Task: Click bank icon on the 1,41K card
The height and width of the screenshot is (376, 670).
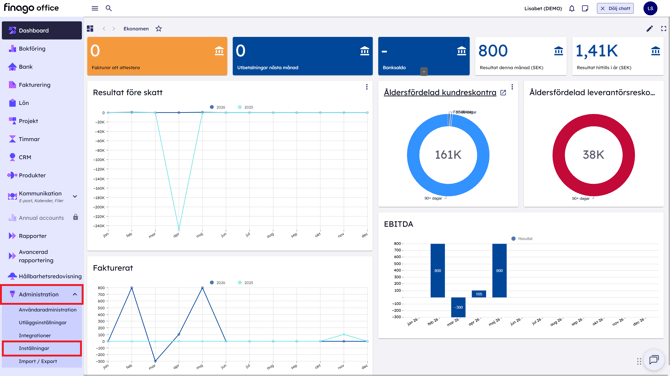Action: click(x=655, y=51)
